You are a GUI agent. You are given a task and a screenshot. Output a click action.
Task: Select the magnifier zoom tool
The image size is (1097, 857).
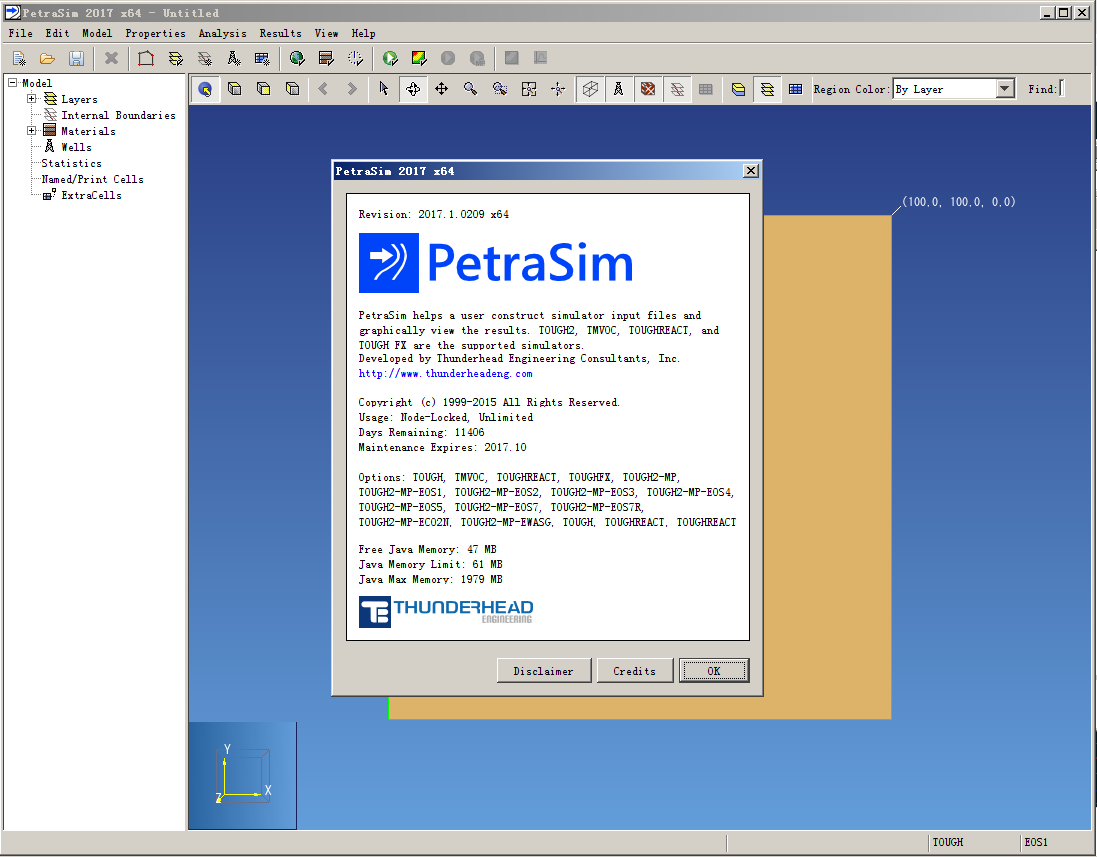(471, 89)
